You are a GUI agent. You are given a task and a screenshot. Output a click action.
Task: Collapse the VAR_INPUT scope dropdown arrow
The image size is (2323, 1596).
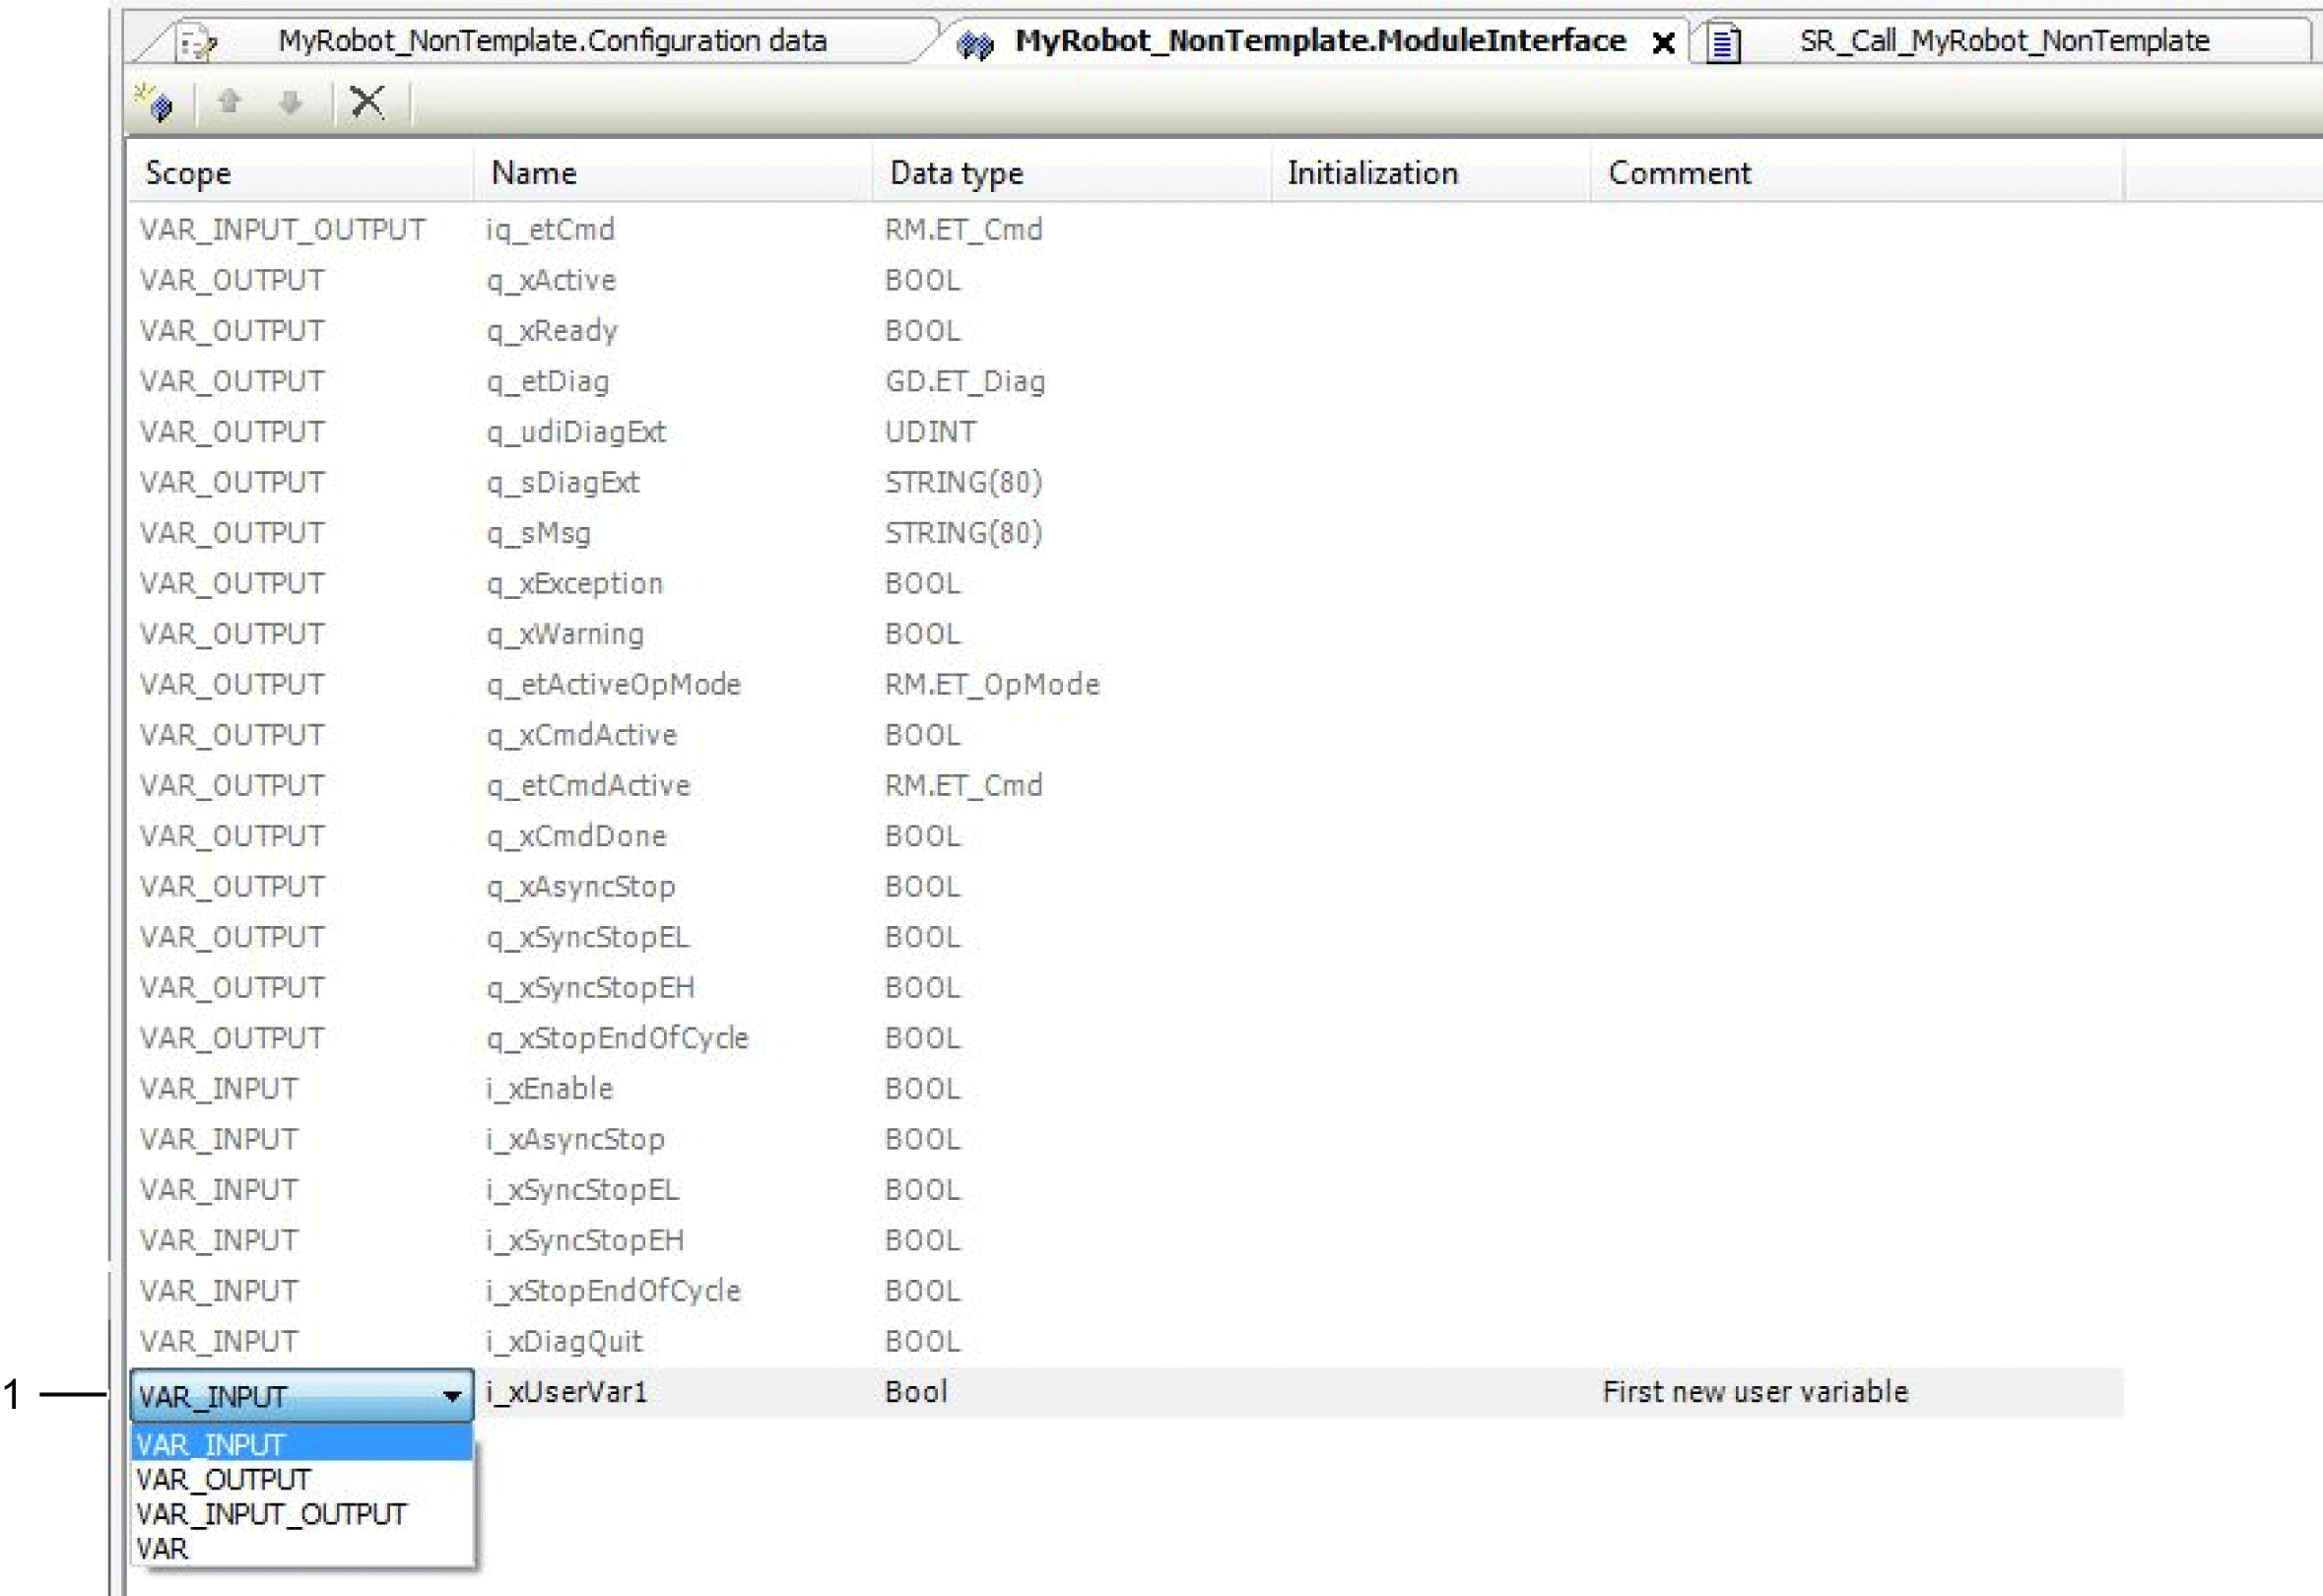(452, 1396)
